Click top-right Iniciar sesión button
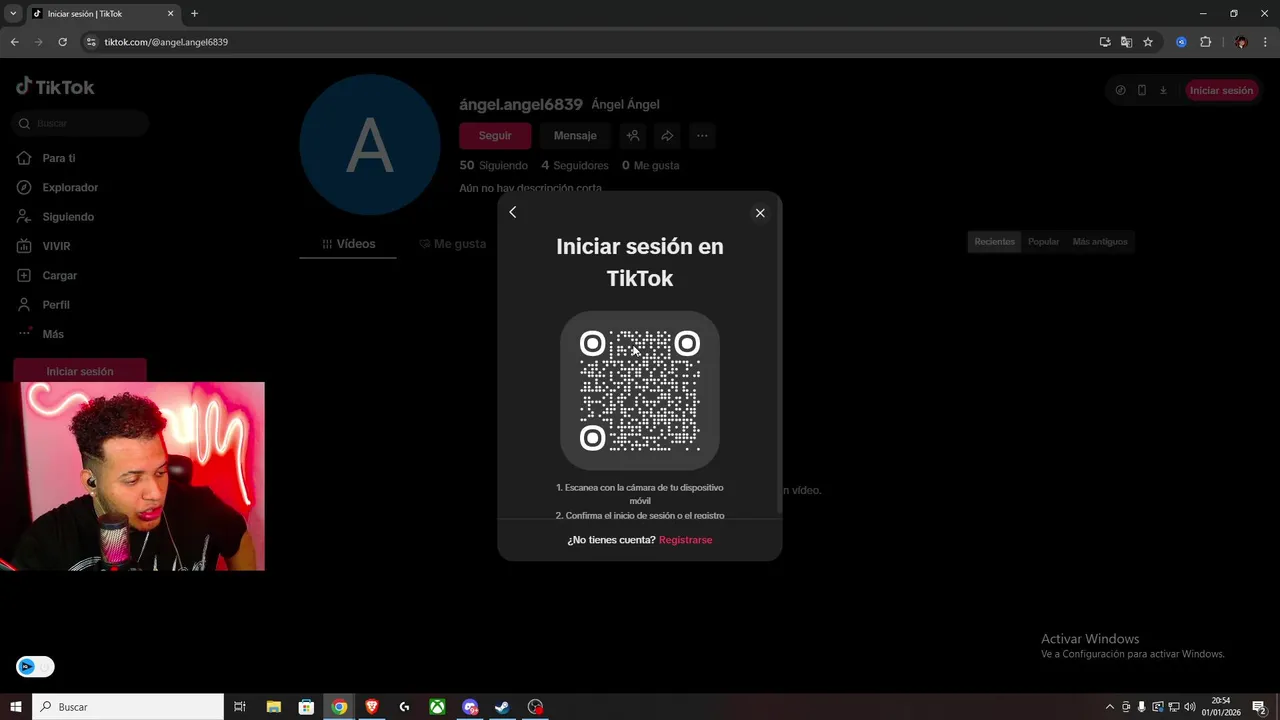This screenshot has height=720, width=1280. [x=1221, y=90]
